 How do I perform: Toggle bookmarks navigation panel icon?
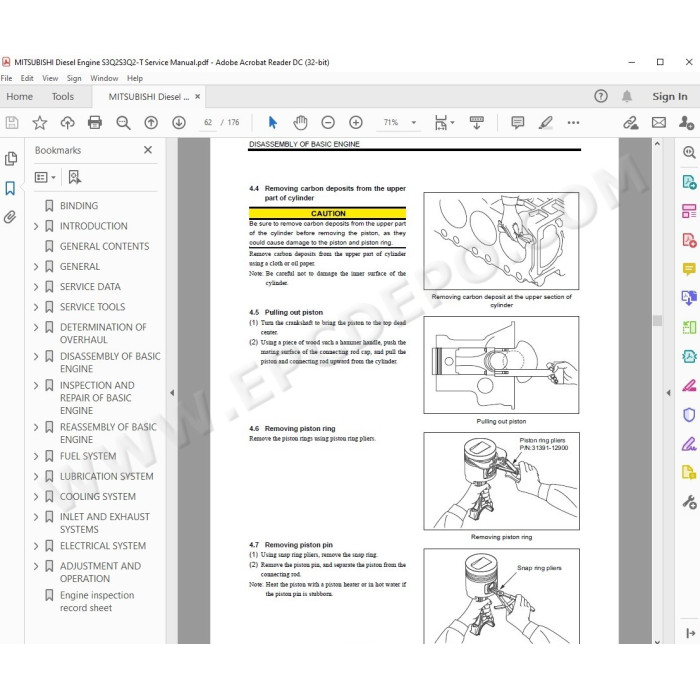click(10, 188)
